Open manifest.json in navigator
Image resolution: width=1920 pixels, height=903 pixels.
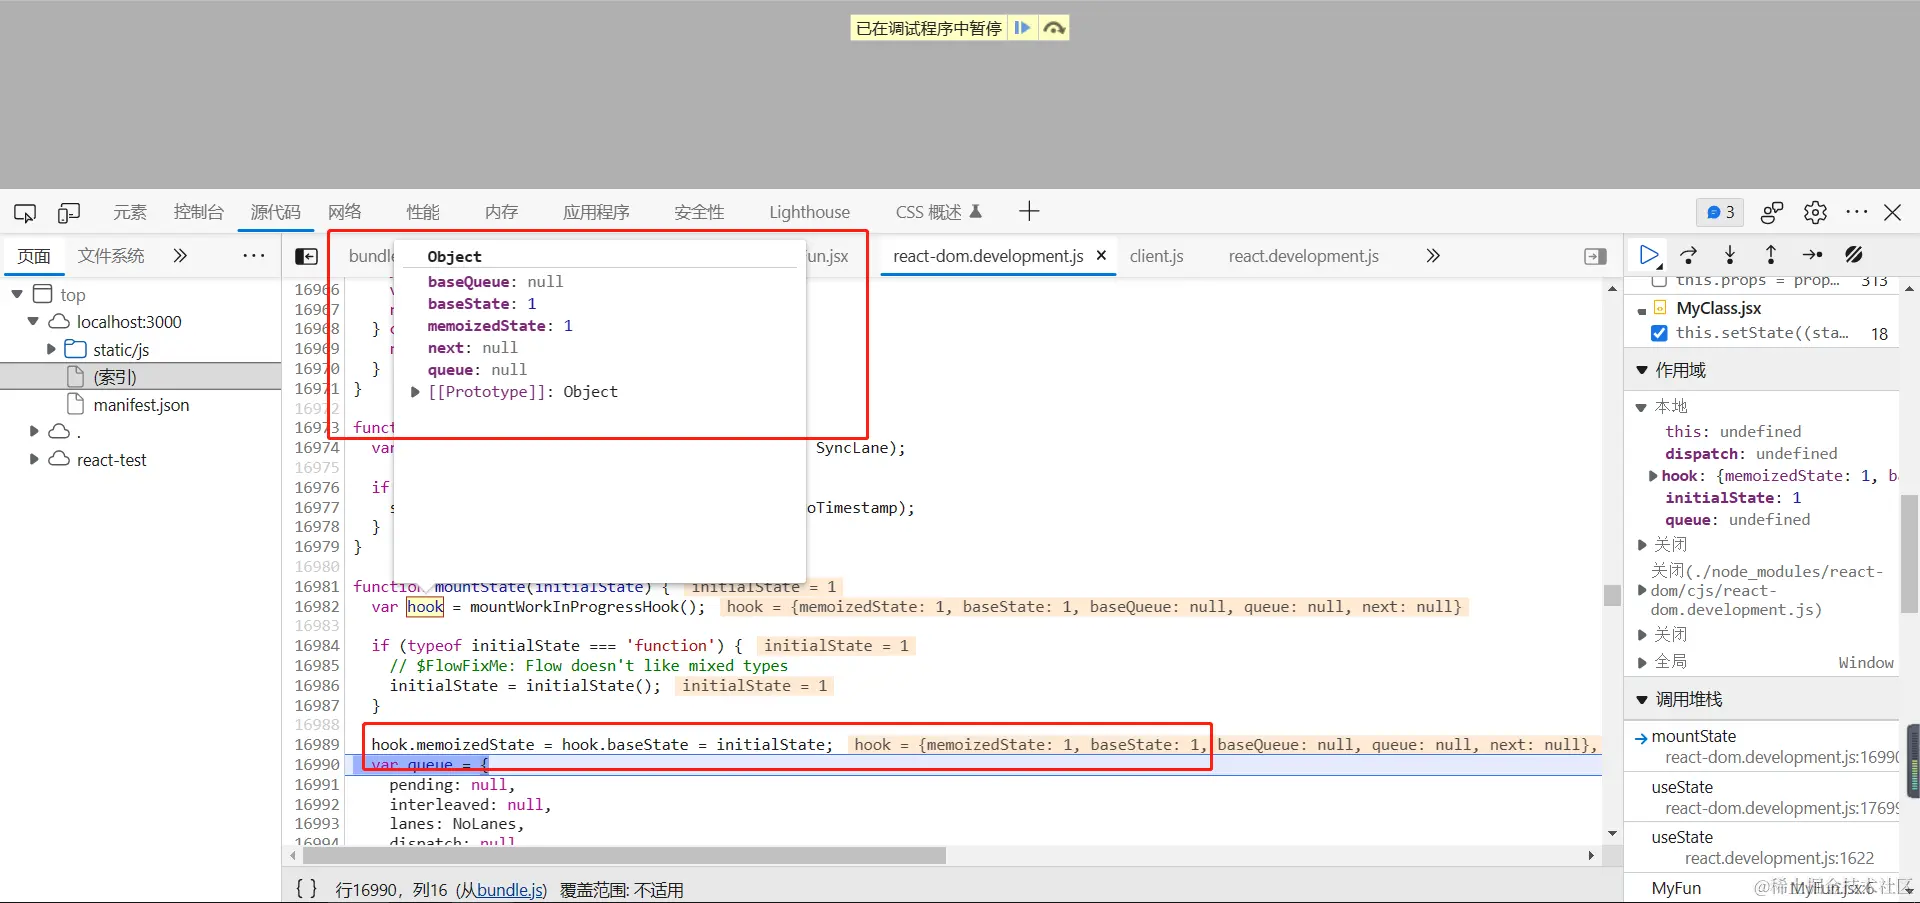coord(141,405)
